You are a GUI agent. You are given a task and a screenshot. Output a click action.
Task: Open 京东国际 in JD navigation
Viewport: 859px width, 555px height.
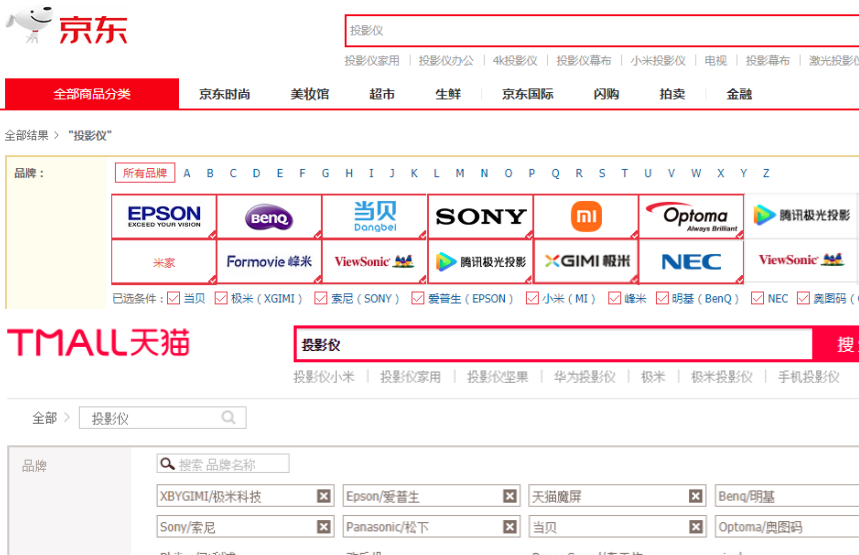[528, 94]
